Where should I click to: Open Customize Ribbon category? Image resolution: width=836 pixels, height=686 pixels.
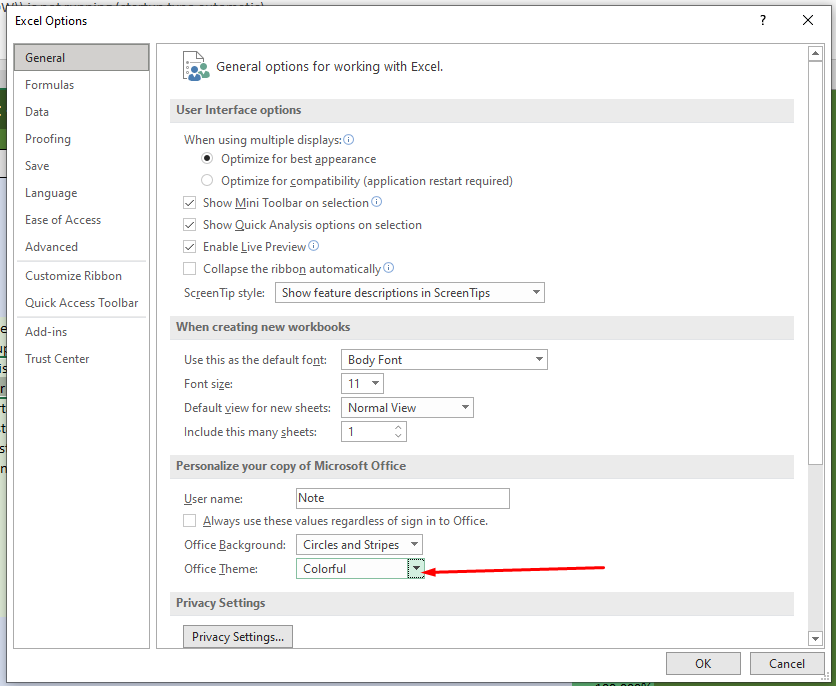pos(82,276)
